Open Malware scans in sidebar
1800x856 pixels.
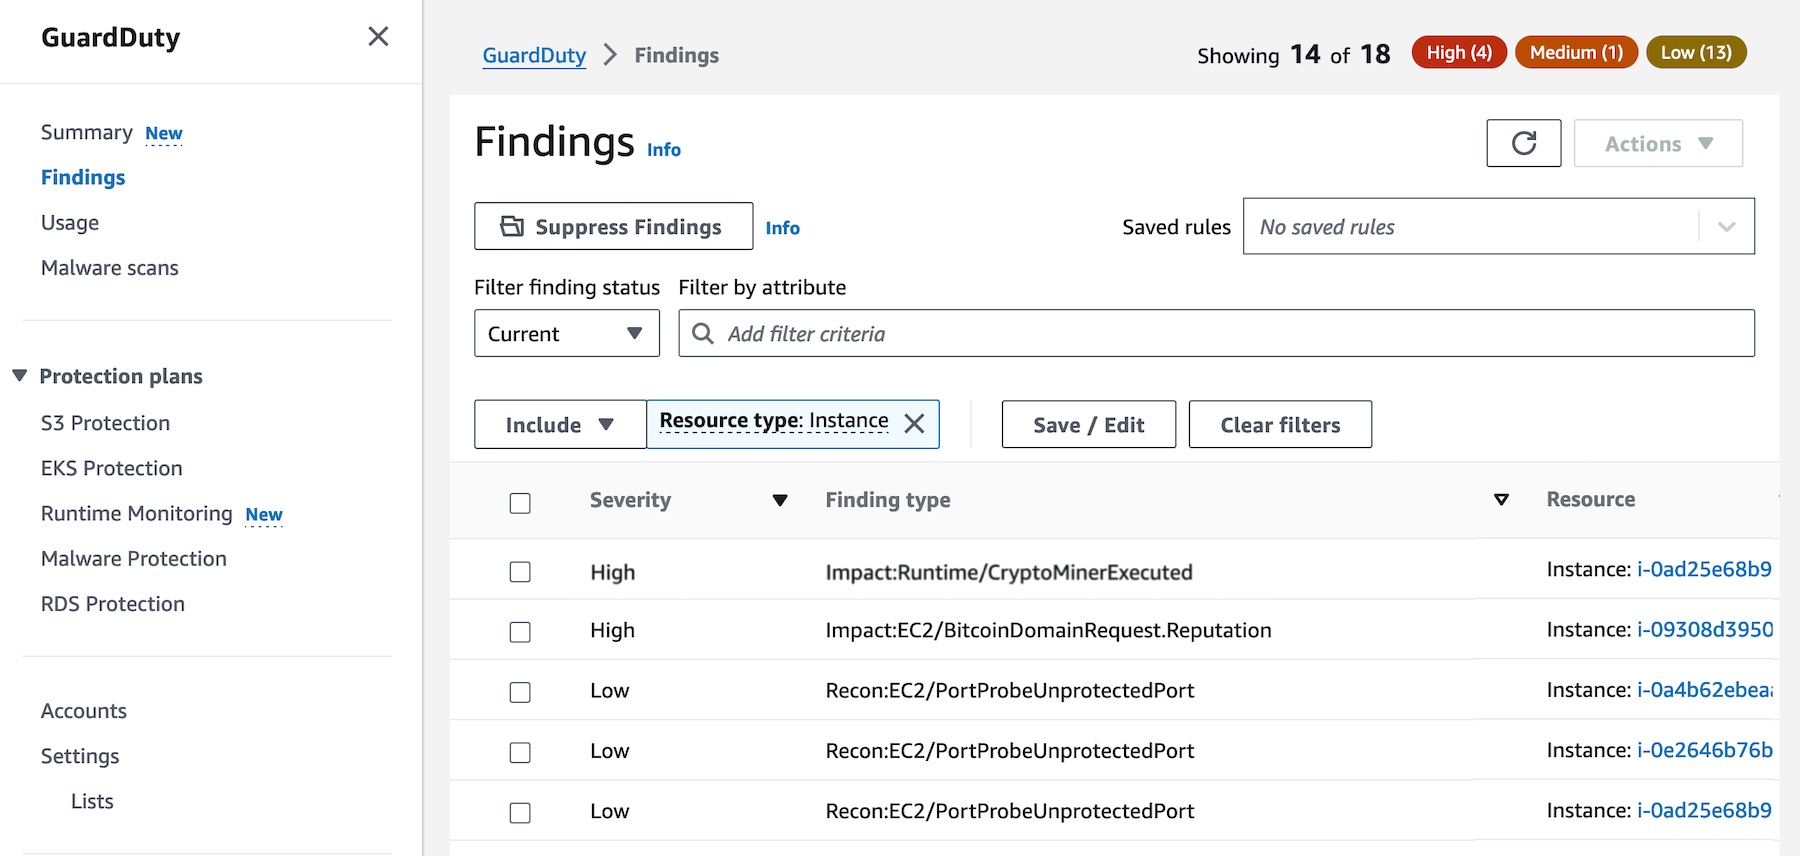click(110, 268)
